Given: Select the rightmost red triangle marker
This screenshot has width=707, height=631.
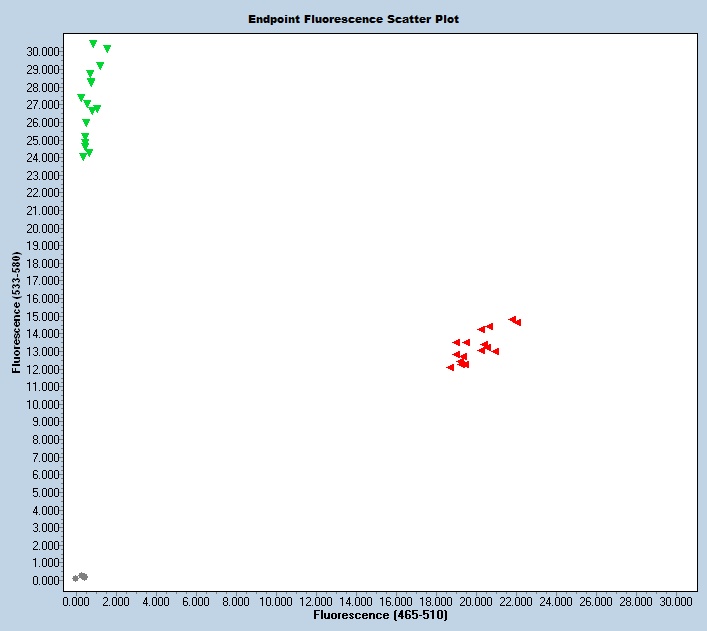Looking at the screenshot, I should [x=517, y=322].
